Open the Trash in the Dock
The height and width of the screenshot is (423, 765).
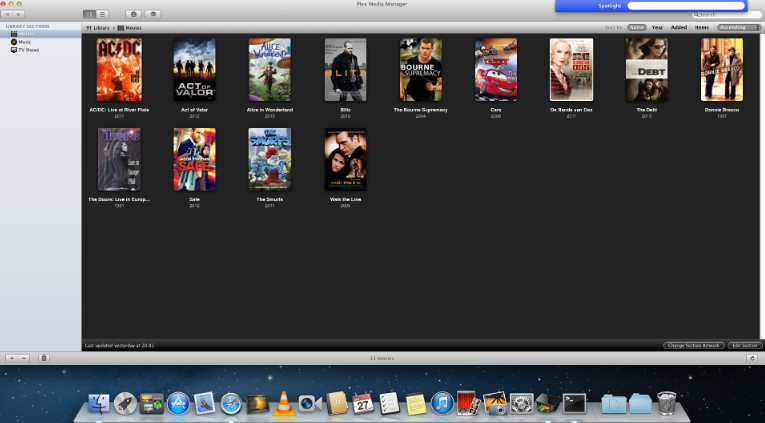click(666, 403)
